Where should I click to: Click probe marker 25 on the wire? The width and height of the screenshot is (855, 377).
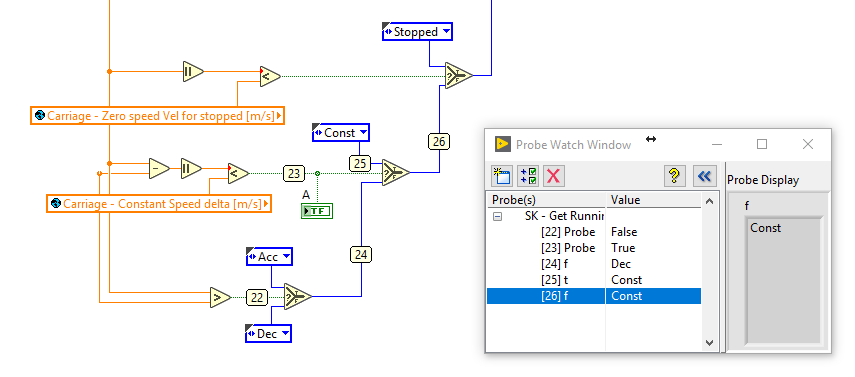coord(360,163)
